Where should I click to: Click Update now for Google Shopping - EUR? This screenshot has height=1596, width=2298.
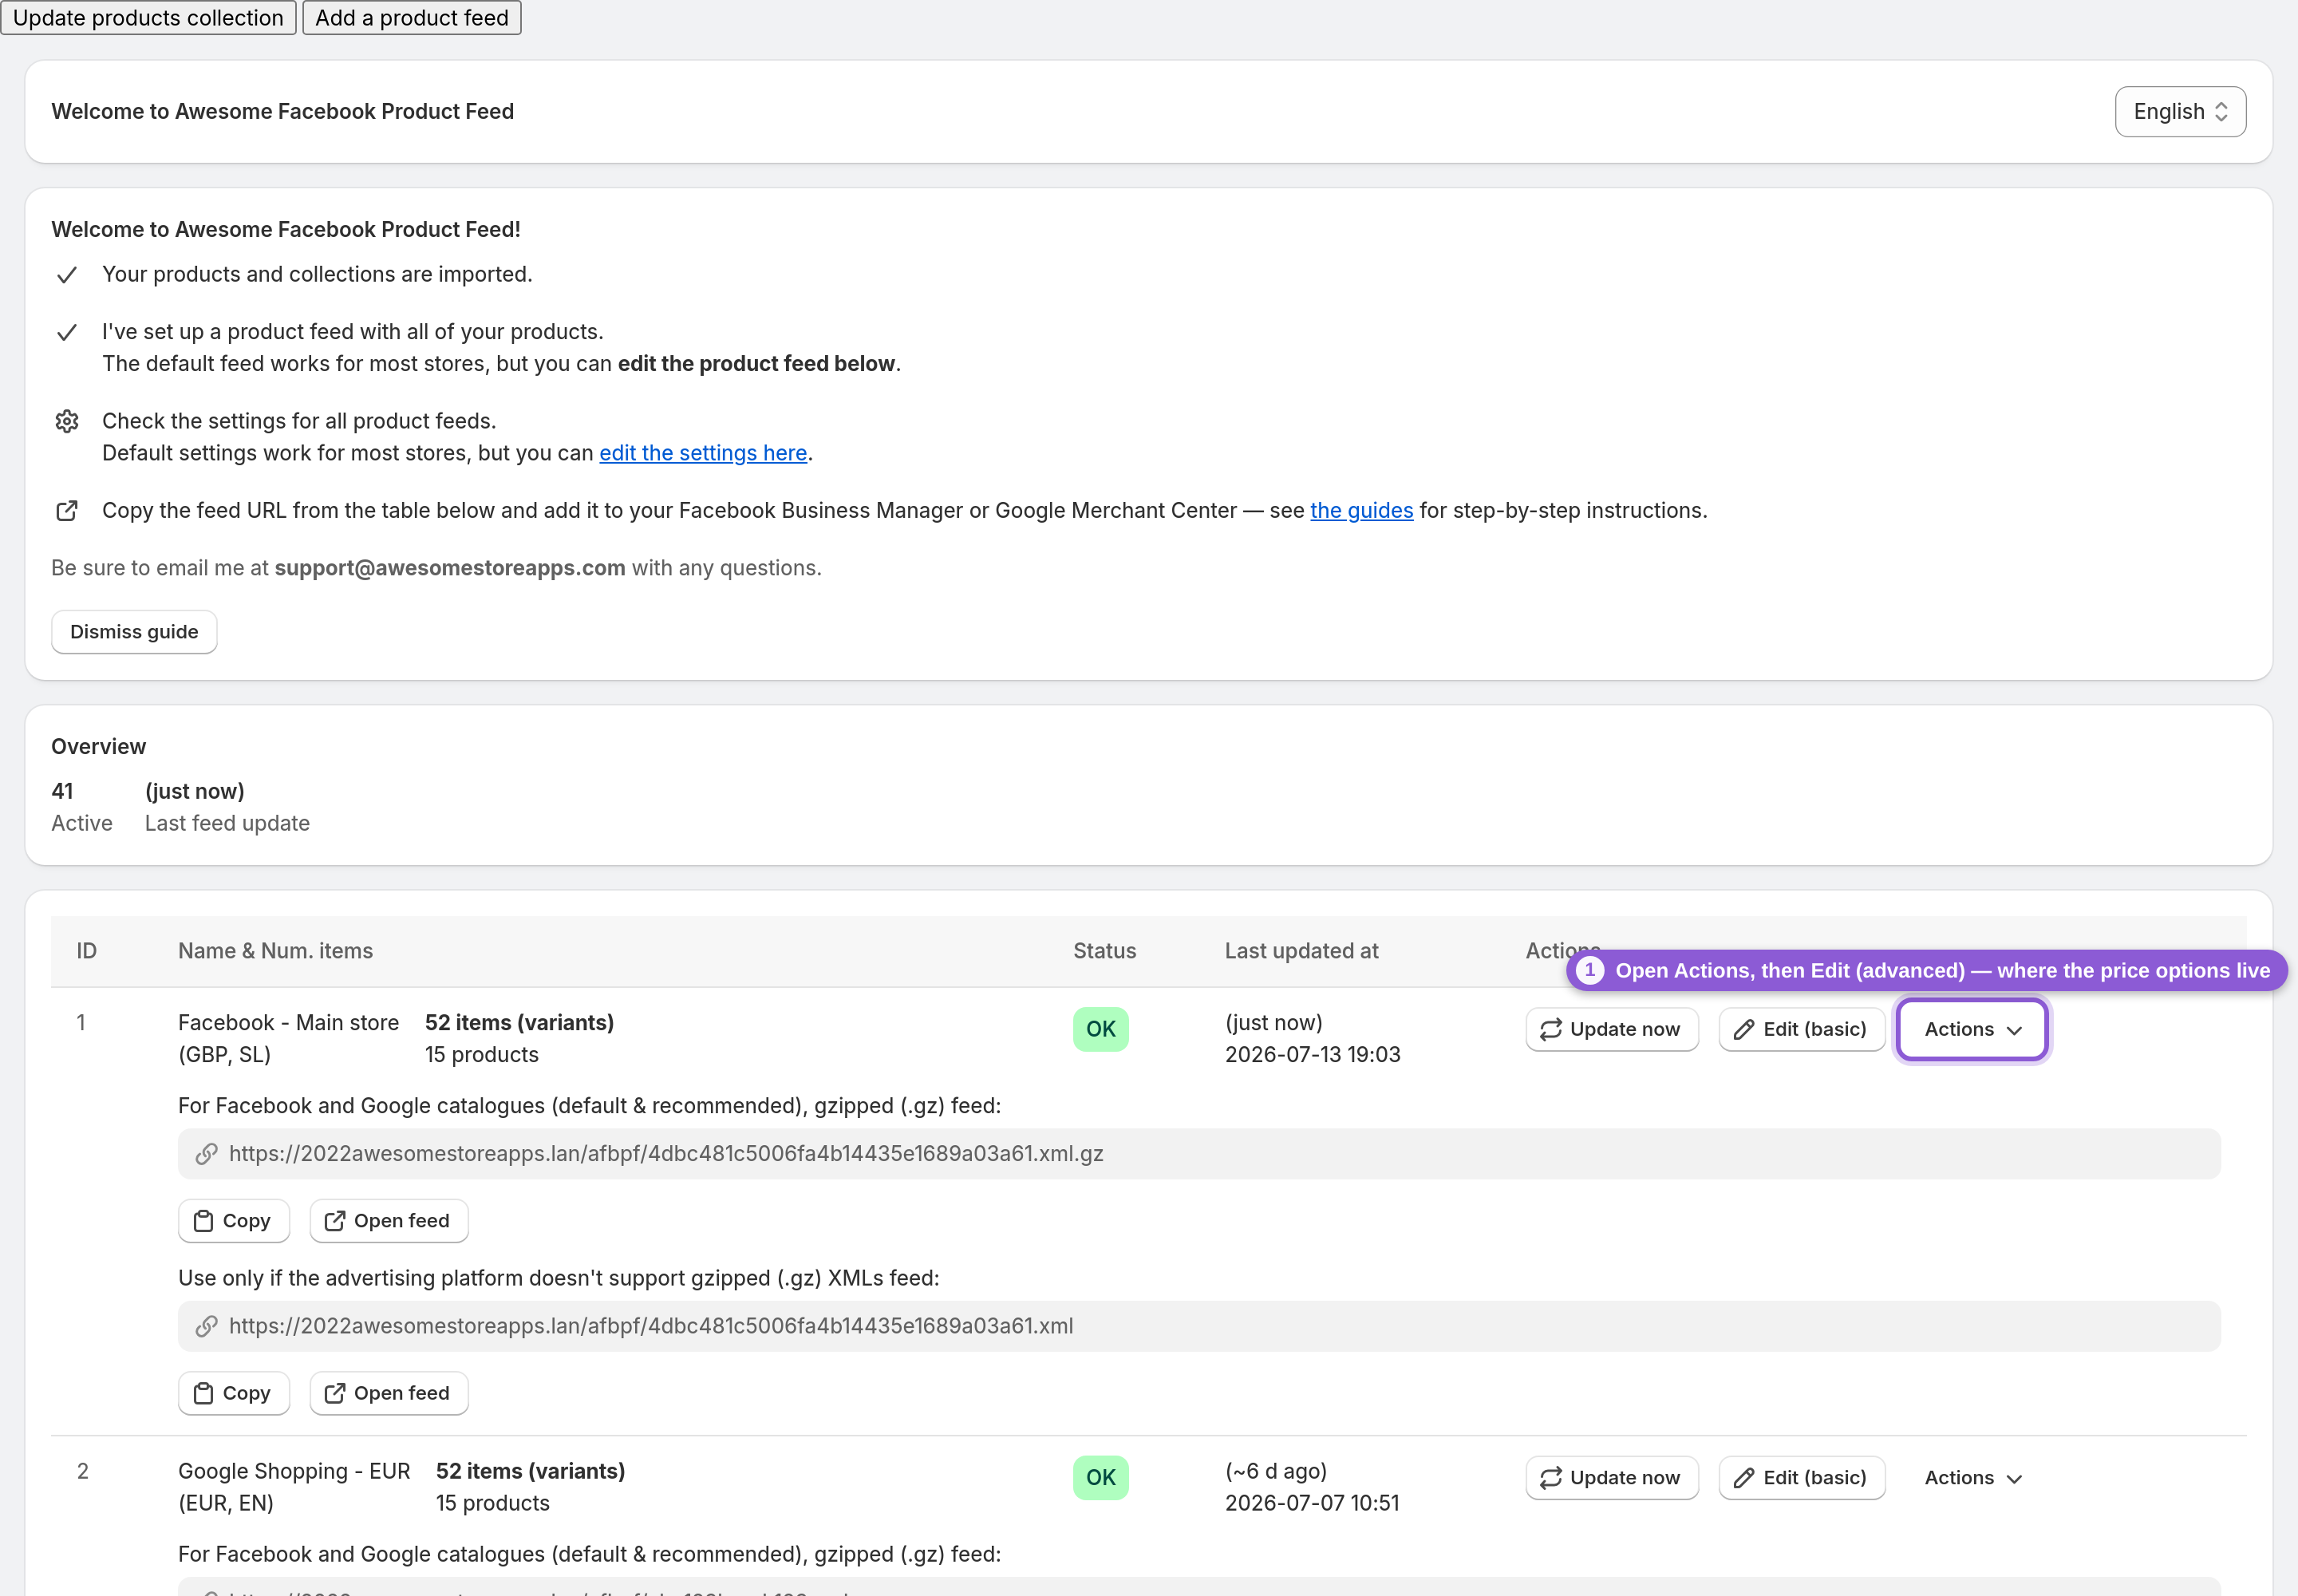(x=1611, y=1478)
